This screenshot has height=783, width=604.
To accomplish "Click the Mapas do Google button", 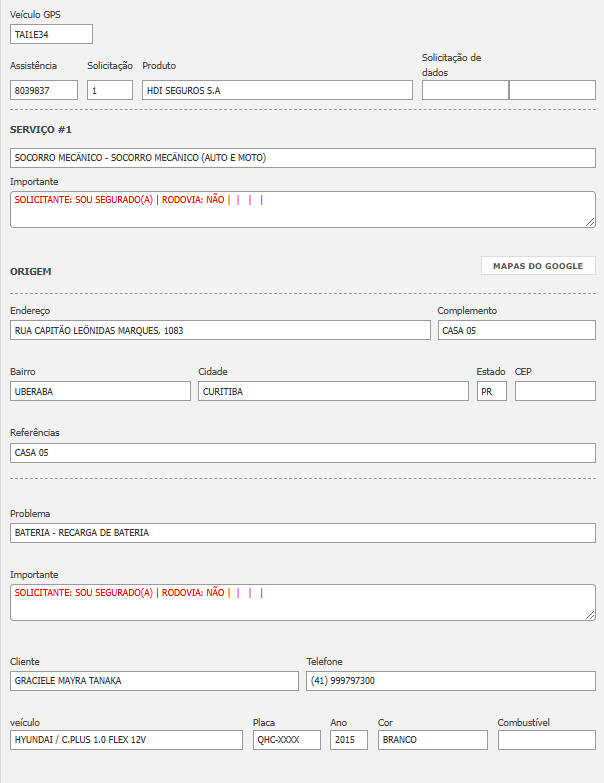I will coord(538,266).
